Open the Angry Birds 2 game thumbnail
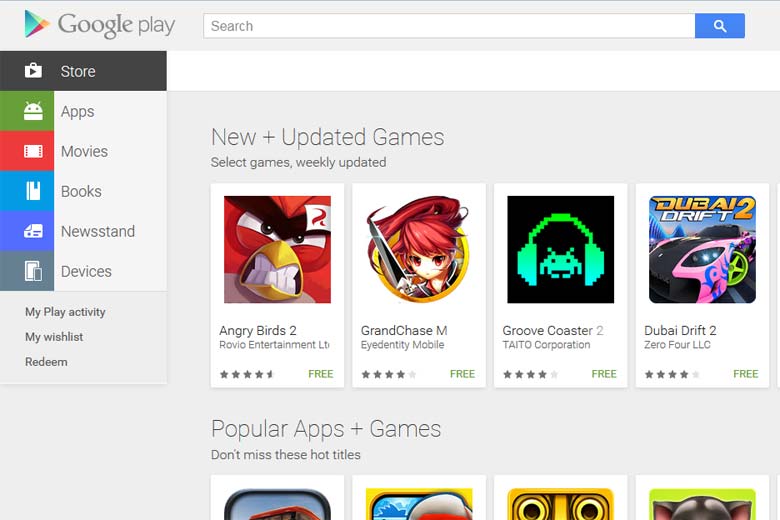The width and height of the screenshot is (780, 520). point(277,249)
